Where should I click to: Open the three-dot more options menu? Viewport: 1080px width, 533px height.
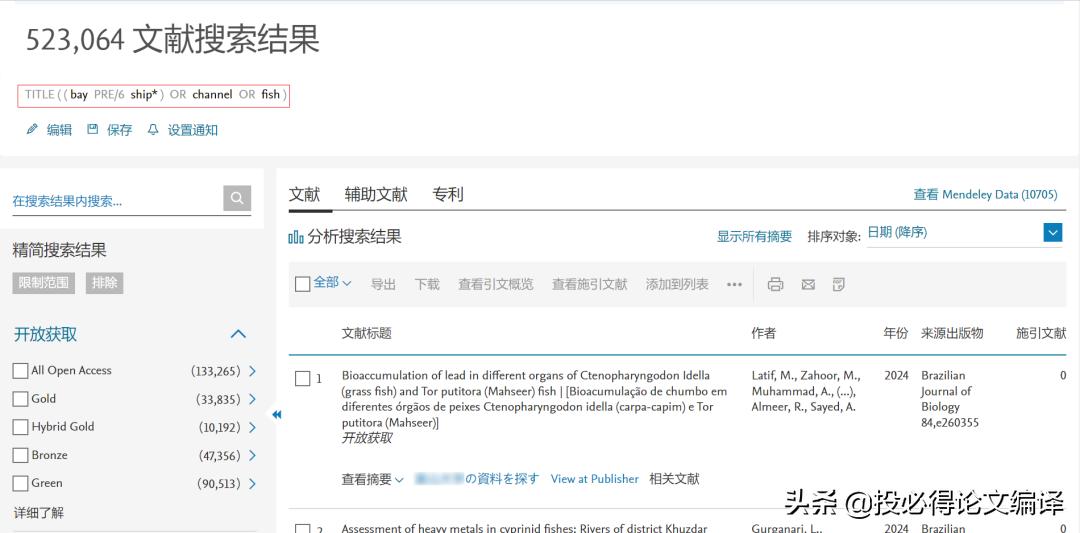pos(734,284)
